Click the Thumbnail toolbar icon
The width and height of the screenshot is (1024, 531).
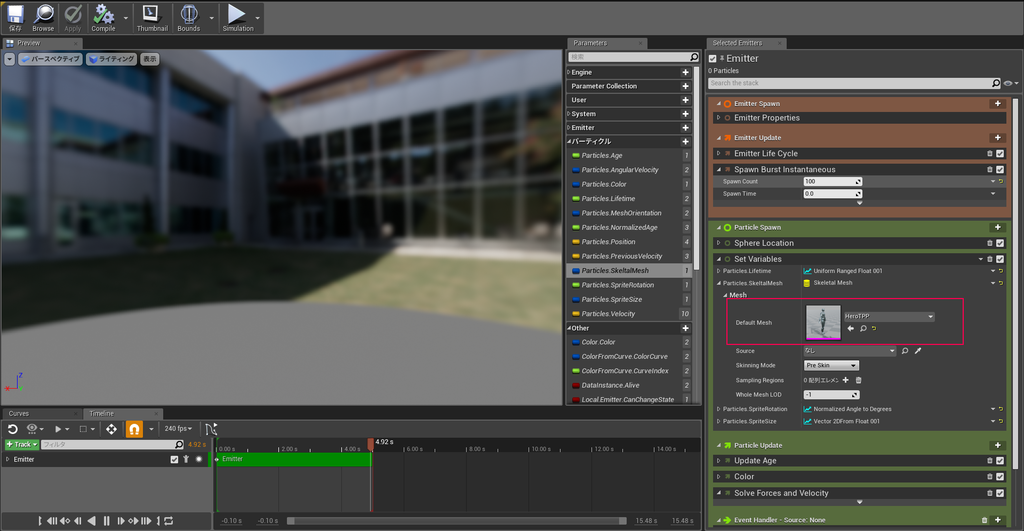click(152, 14)
